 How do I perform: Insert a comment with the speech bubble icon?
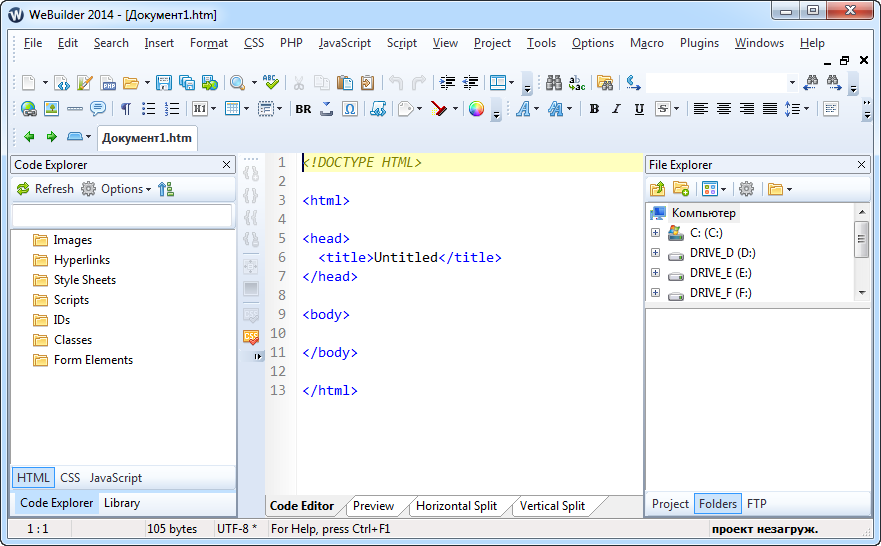(x=98, y=108)
